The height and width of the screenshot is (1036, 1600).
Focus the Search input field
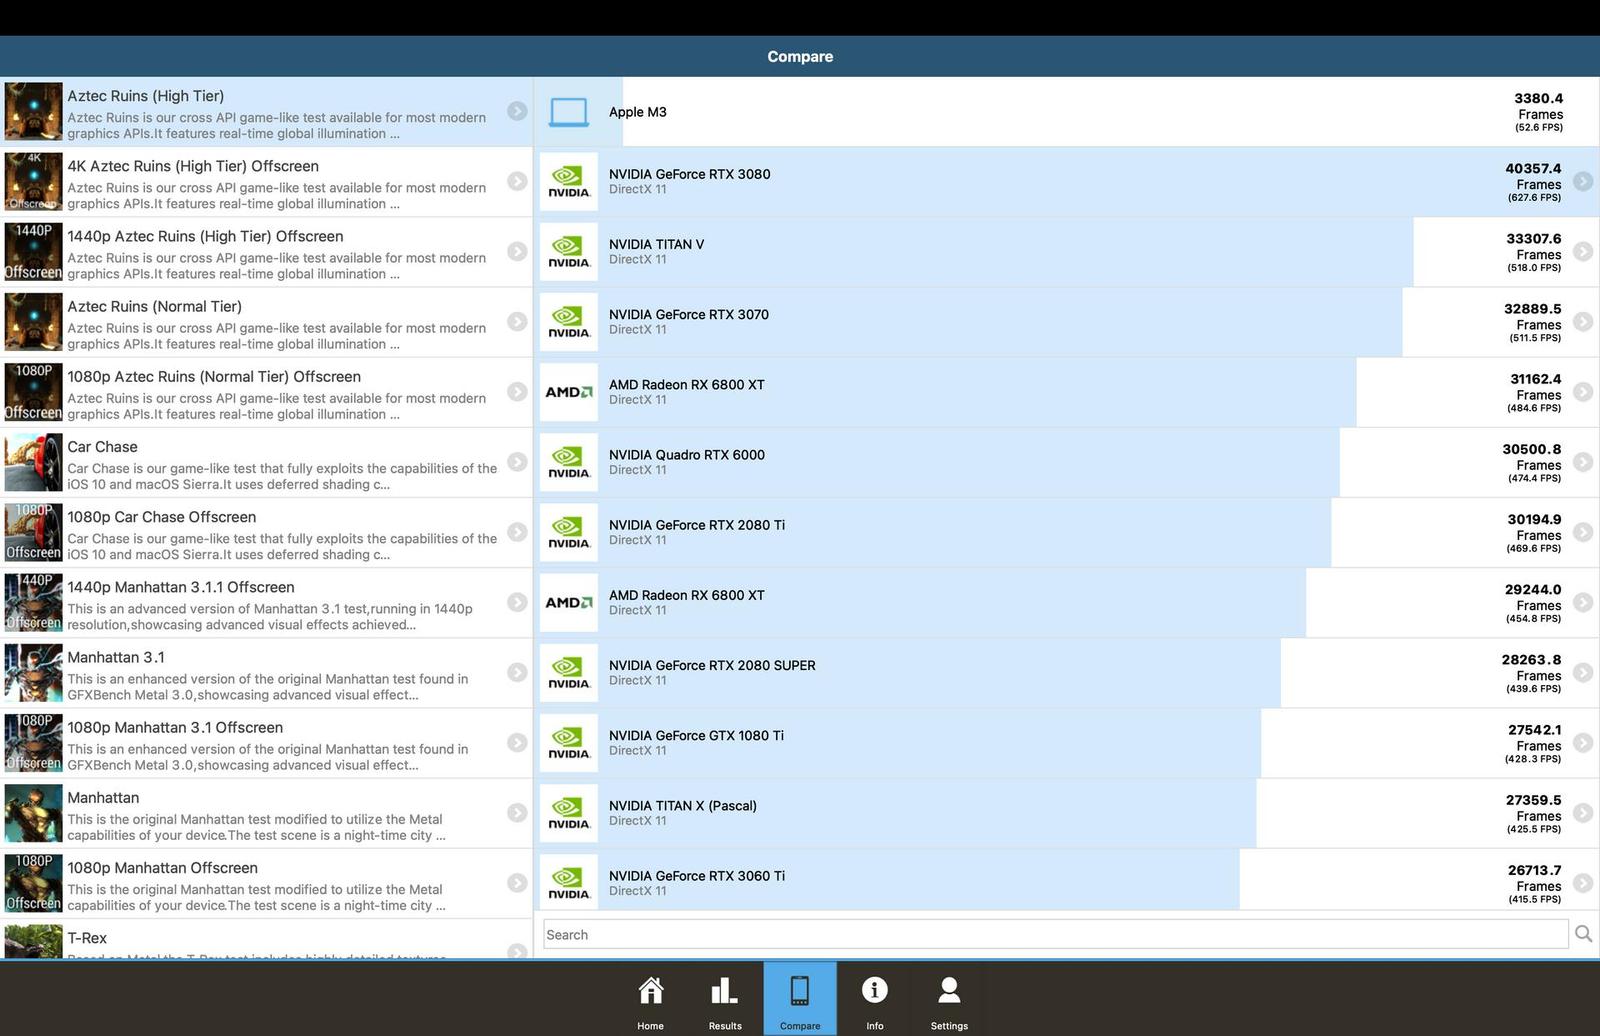[1055, 934]
